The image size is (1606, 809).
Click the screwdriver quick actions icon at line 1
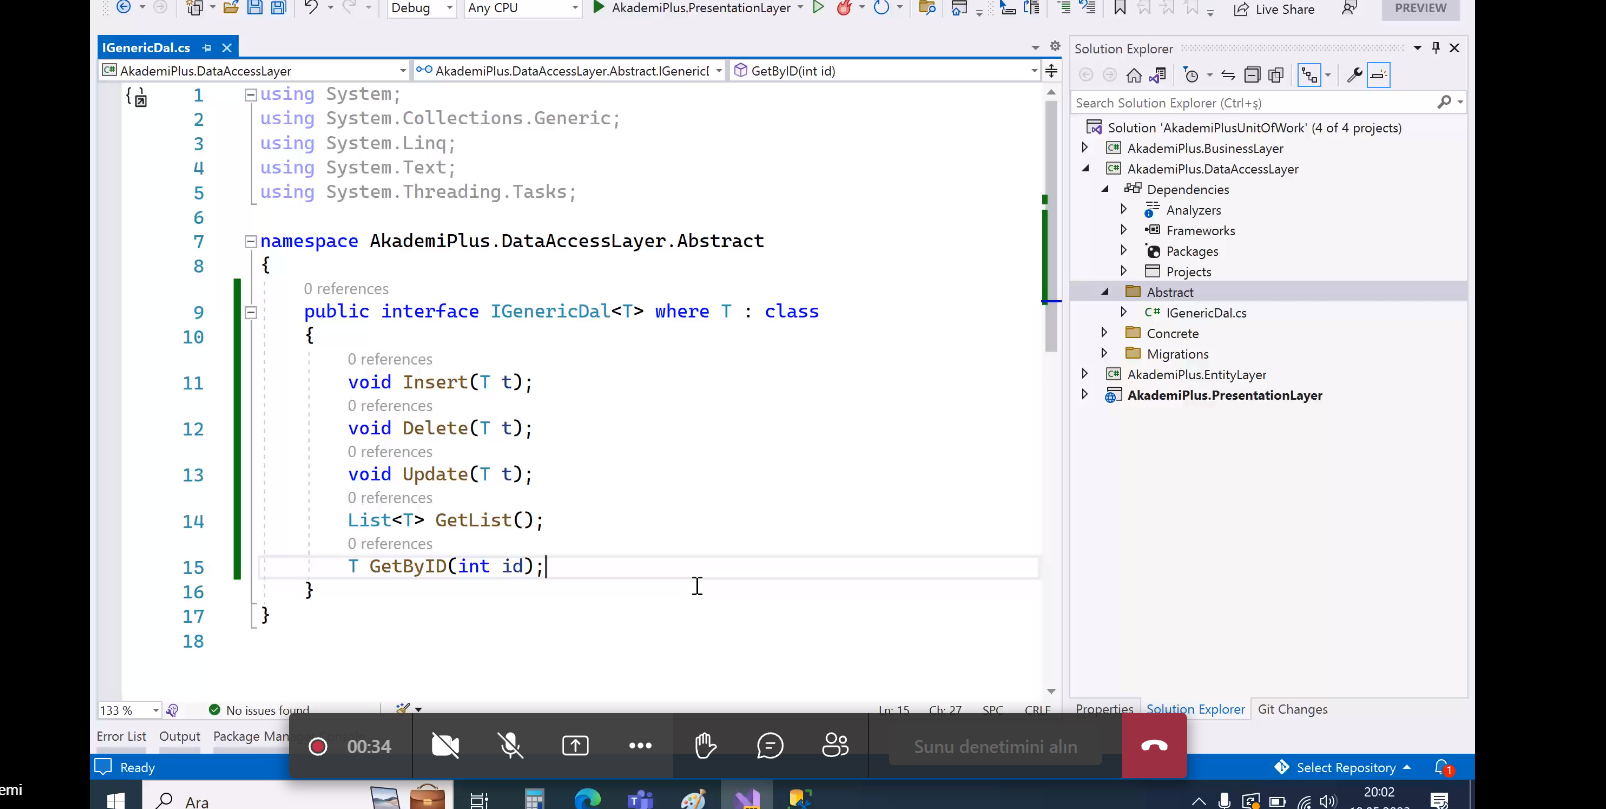(x=137, y=97)
